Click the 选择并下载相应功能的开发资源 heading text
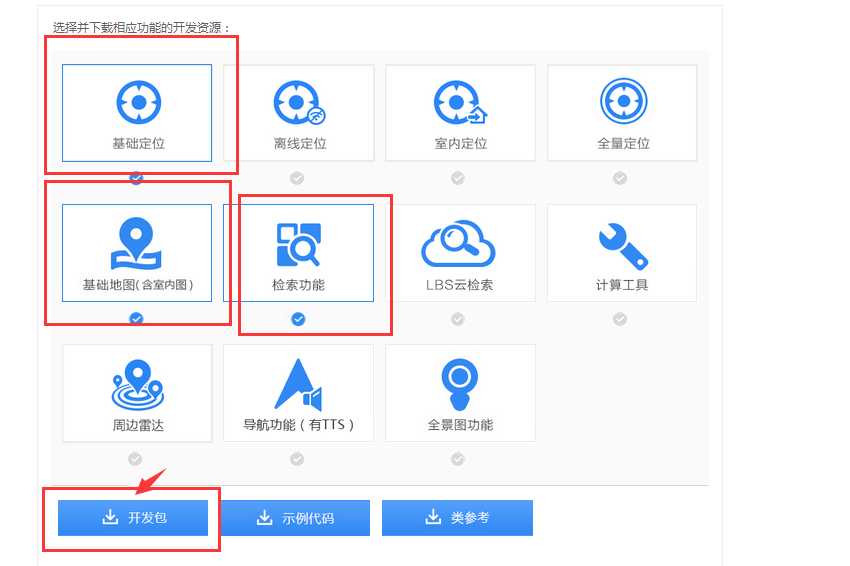 click(141, 27)
